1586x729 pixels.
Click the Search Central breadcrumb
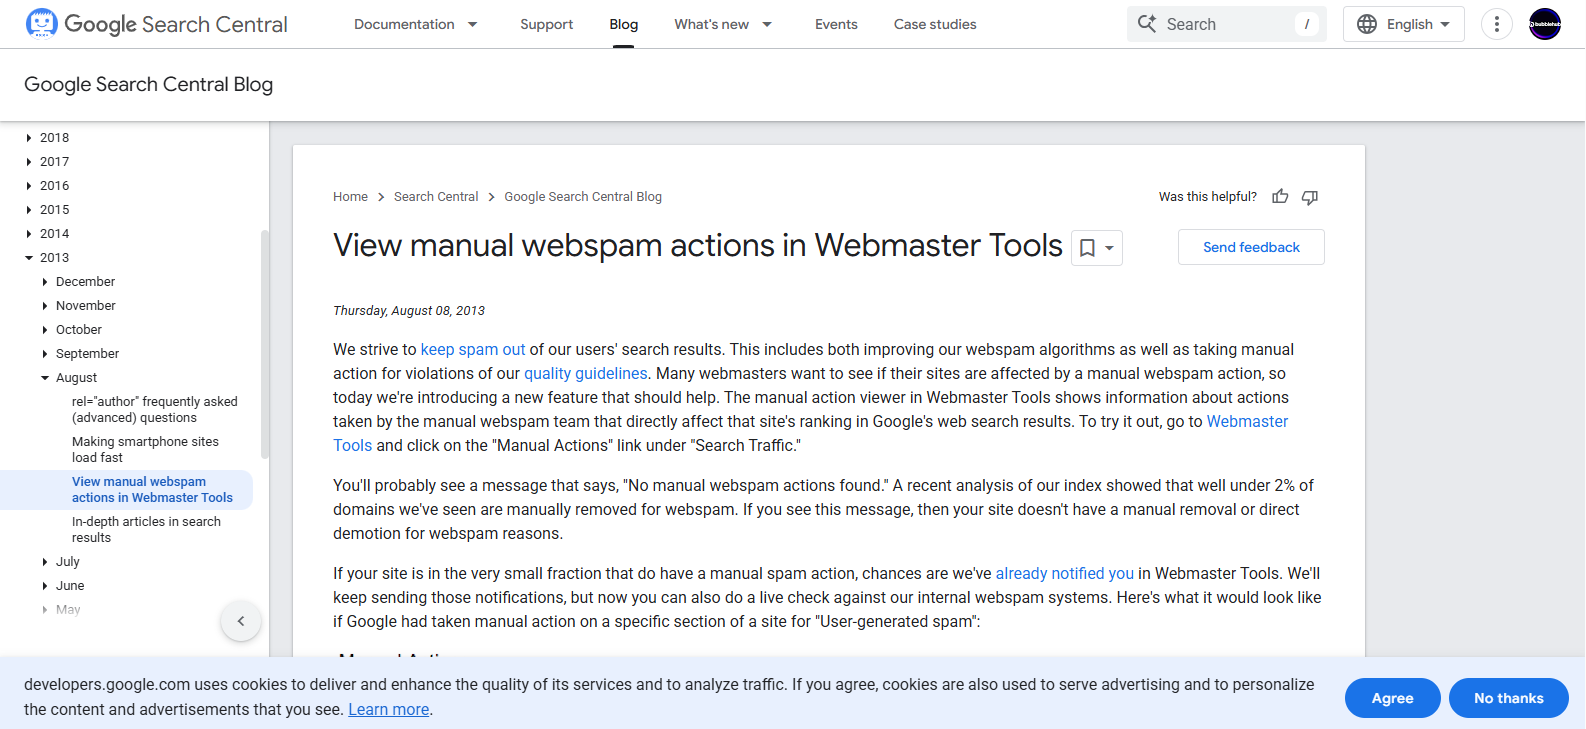pos(436,197)
